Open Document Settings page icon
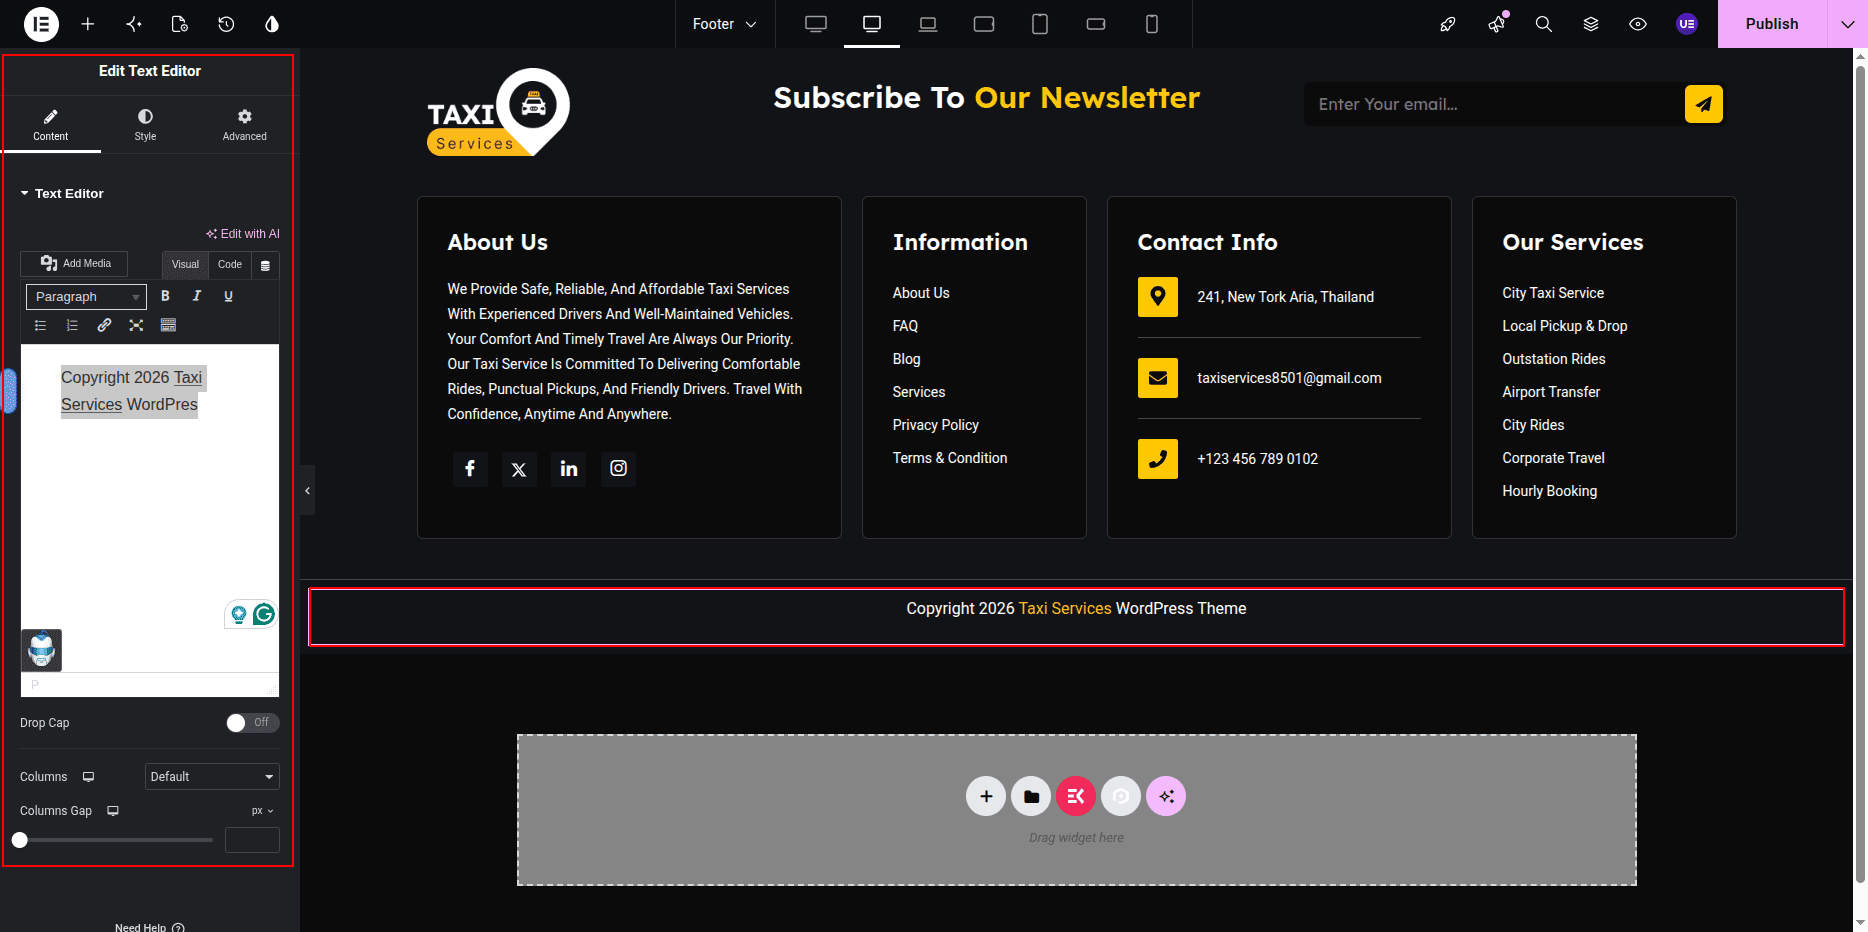This screenshot has height=932, width=1868. click(180, 24)
